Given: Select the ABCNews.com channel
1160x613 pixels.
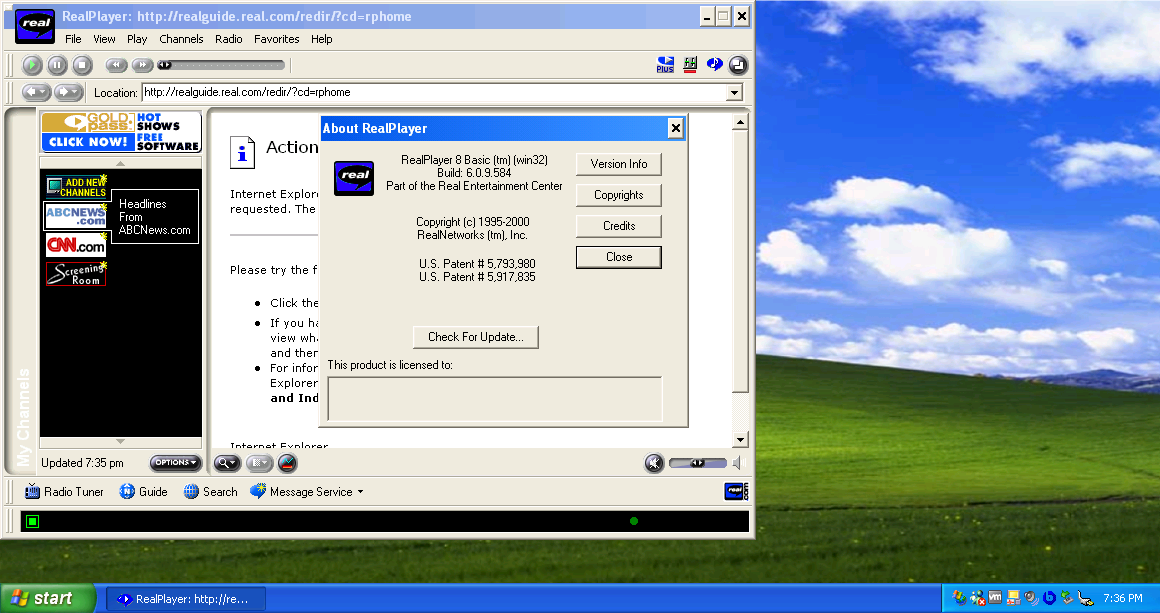Looking at the screenshot, I should pyautogui.click(x=75, y=216).
